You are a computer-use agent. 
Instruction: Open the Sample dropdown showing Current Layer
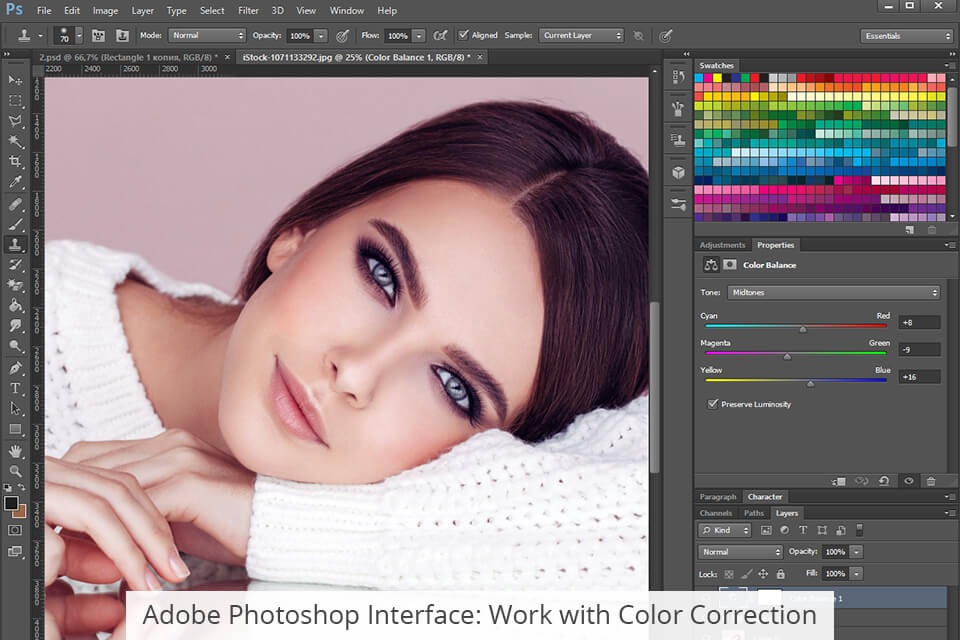pos(582,36)
